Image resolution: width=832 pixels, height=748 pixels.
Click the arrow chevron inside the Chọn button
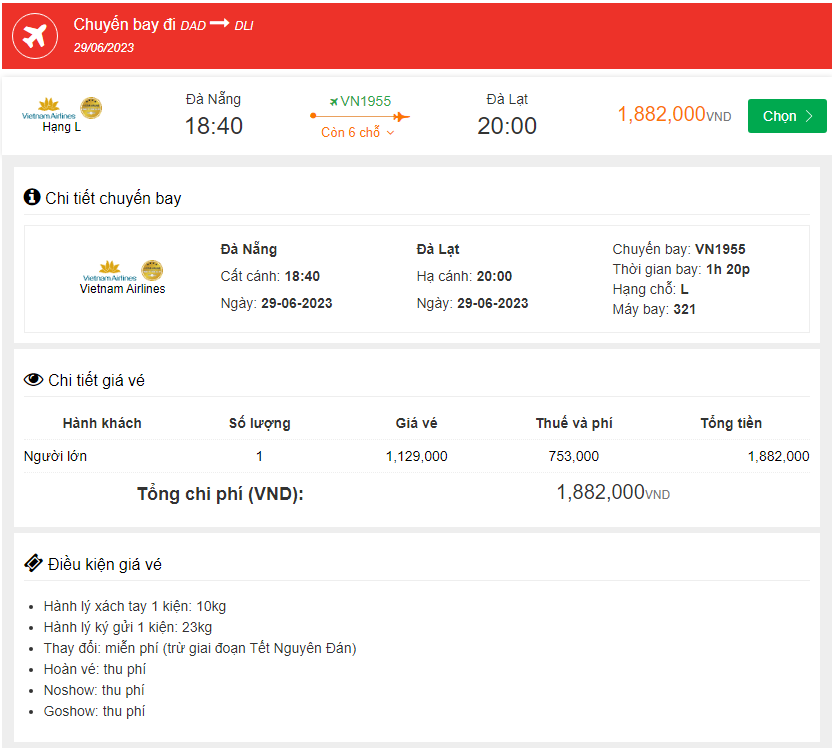(x=808, y=115)
